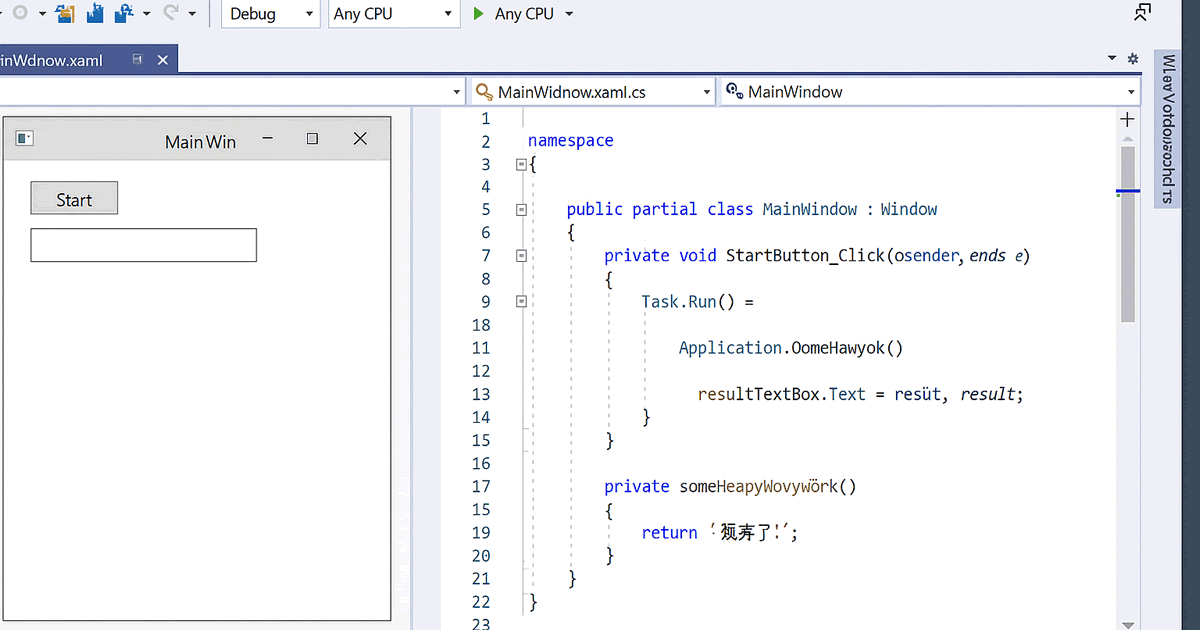Click the plus splitter icon above scrollbar
This screenshot has width=1200, height=630.
click(x=1127, y=118)
